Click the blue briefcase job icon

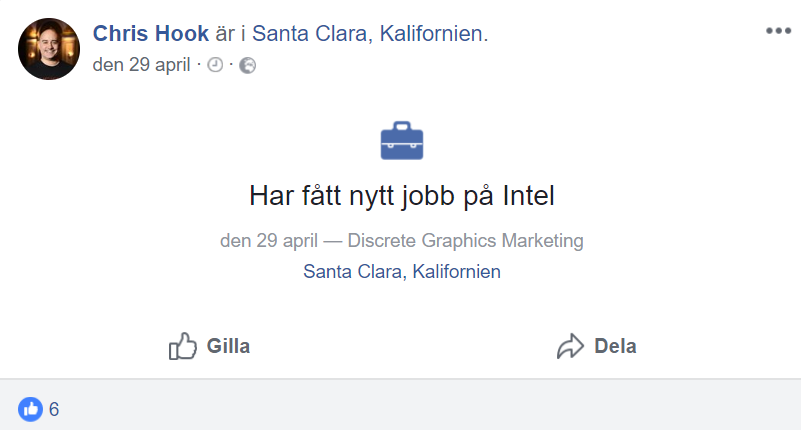402,141
